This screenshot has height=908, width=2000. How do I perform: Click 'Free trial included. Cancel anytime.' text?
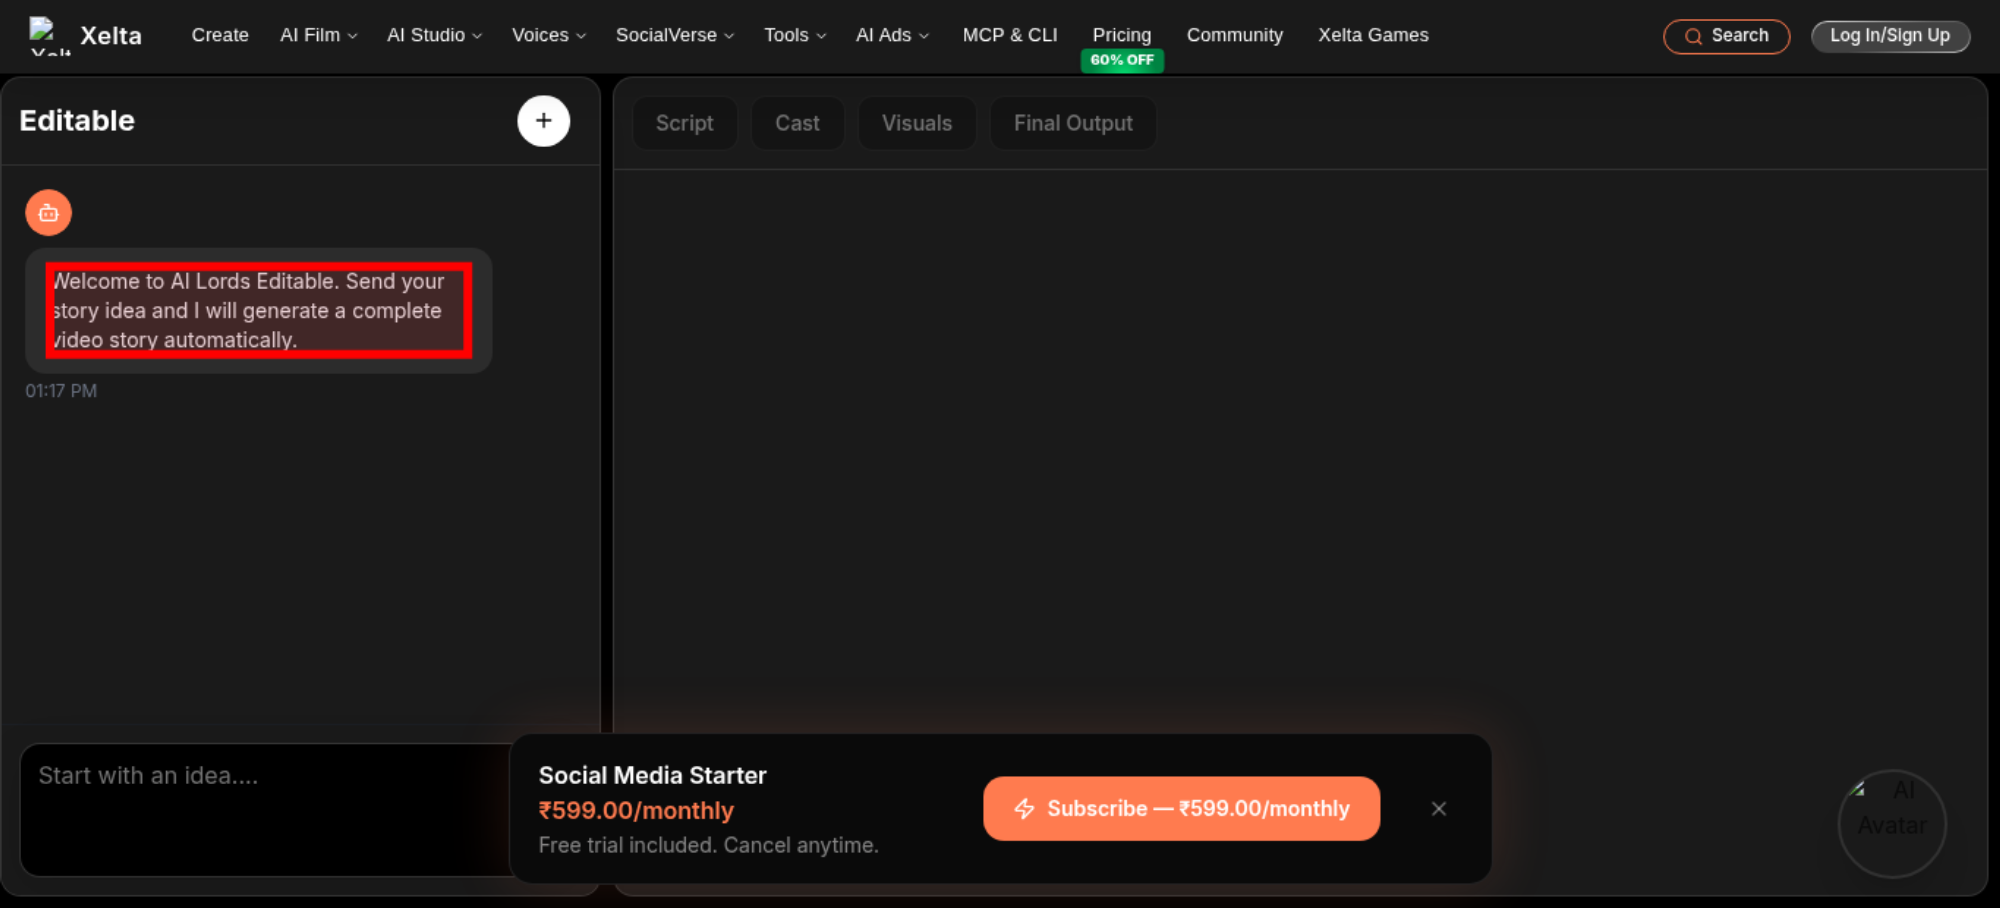coord(708,846)
